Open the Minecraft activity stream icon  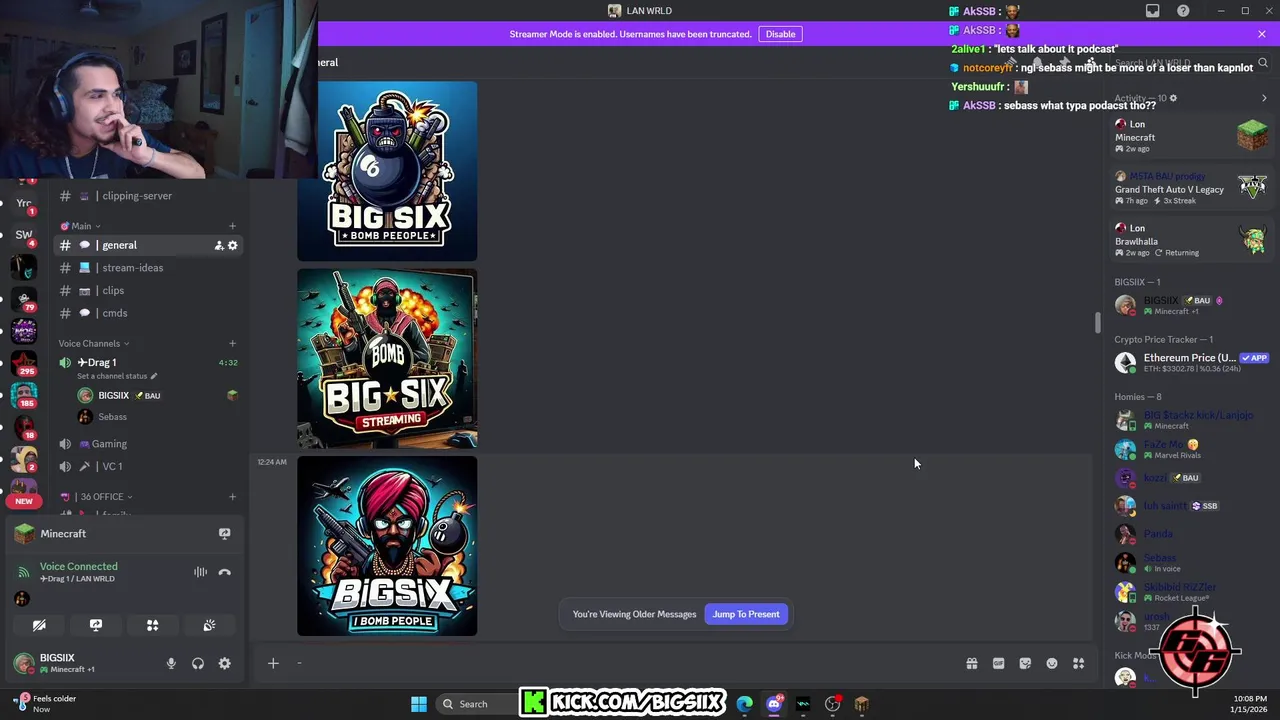224,534
